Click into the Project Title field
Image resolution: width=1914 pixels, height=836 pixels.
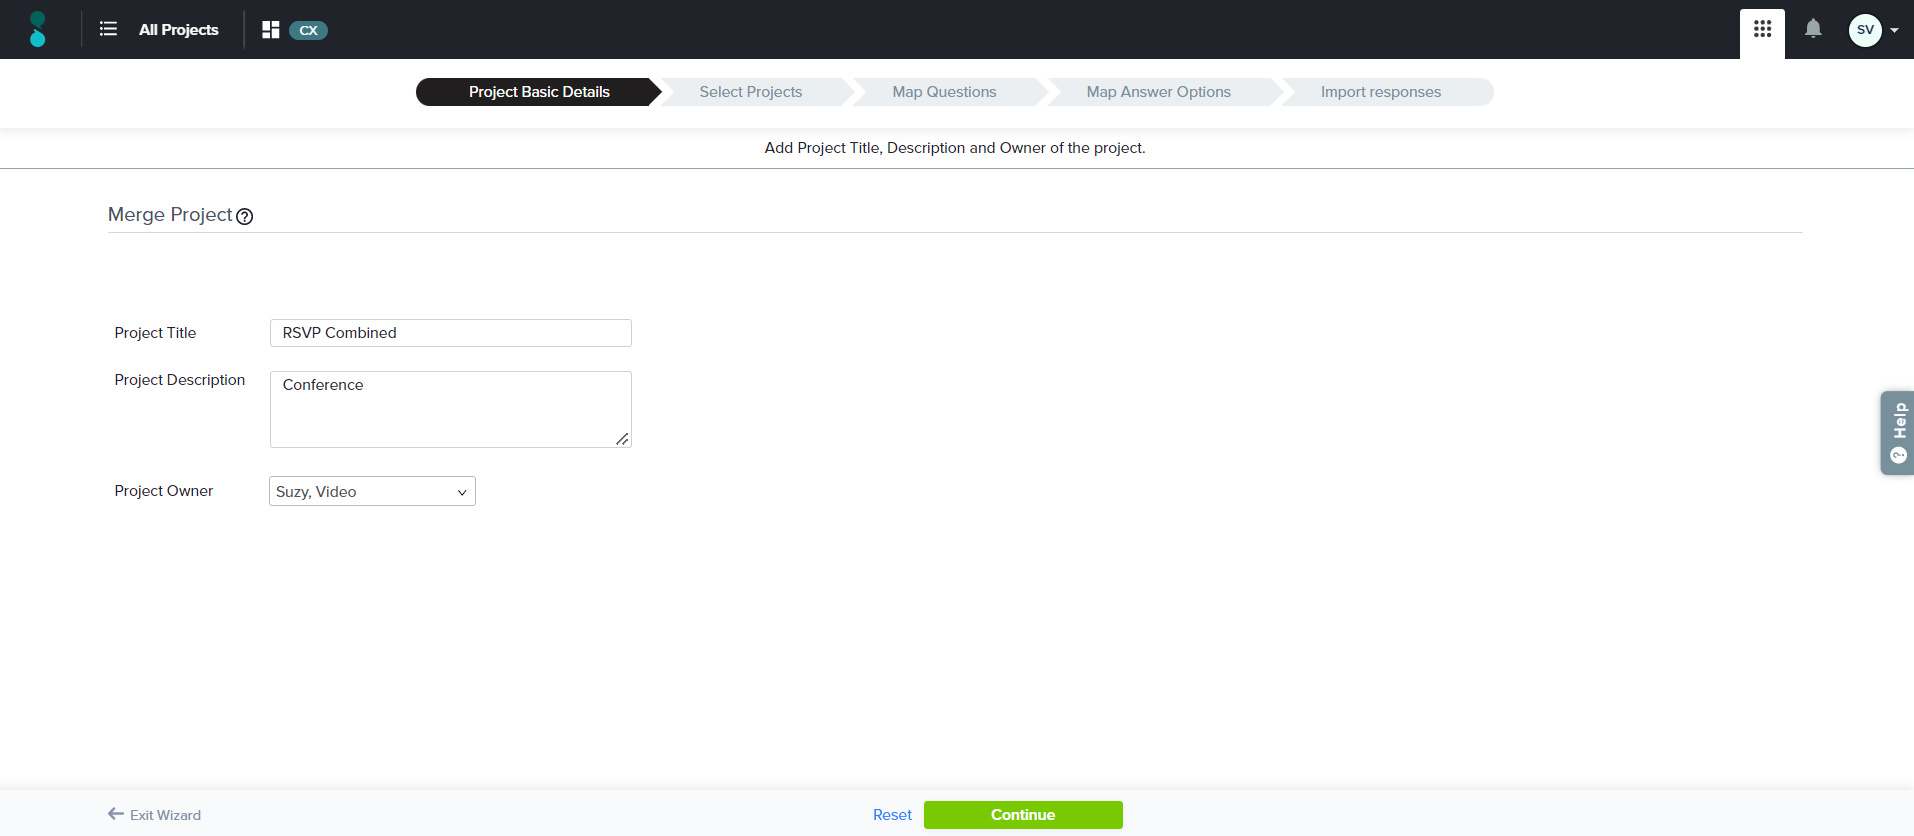[450, 333]
